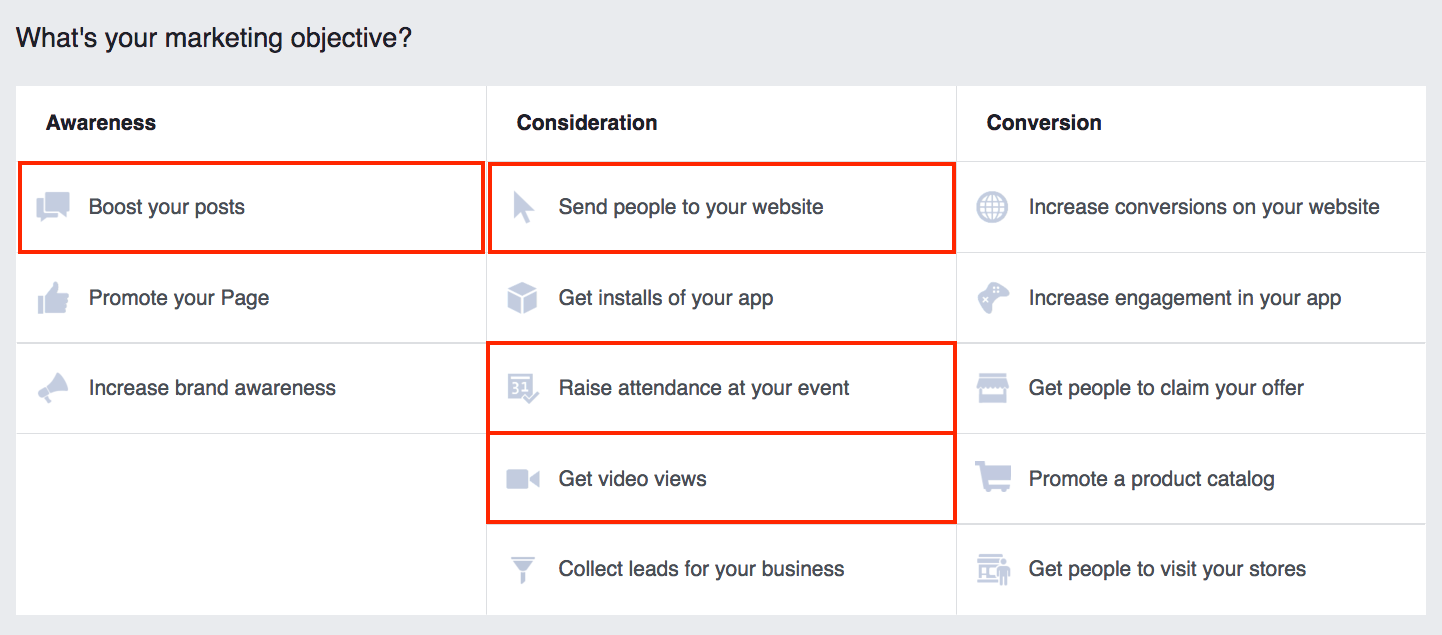This screenshot has width=1442, height=635.
Task: Click the shopping cart icon for product catalog
Action: tap(992, 479)
